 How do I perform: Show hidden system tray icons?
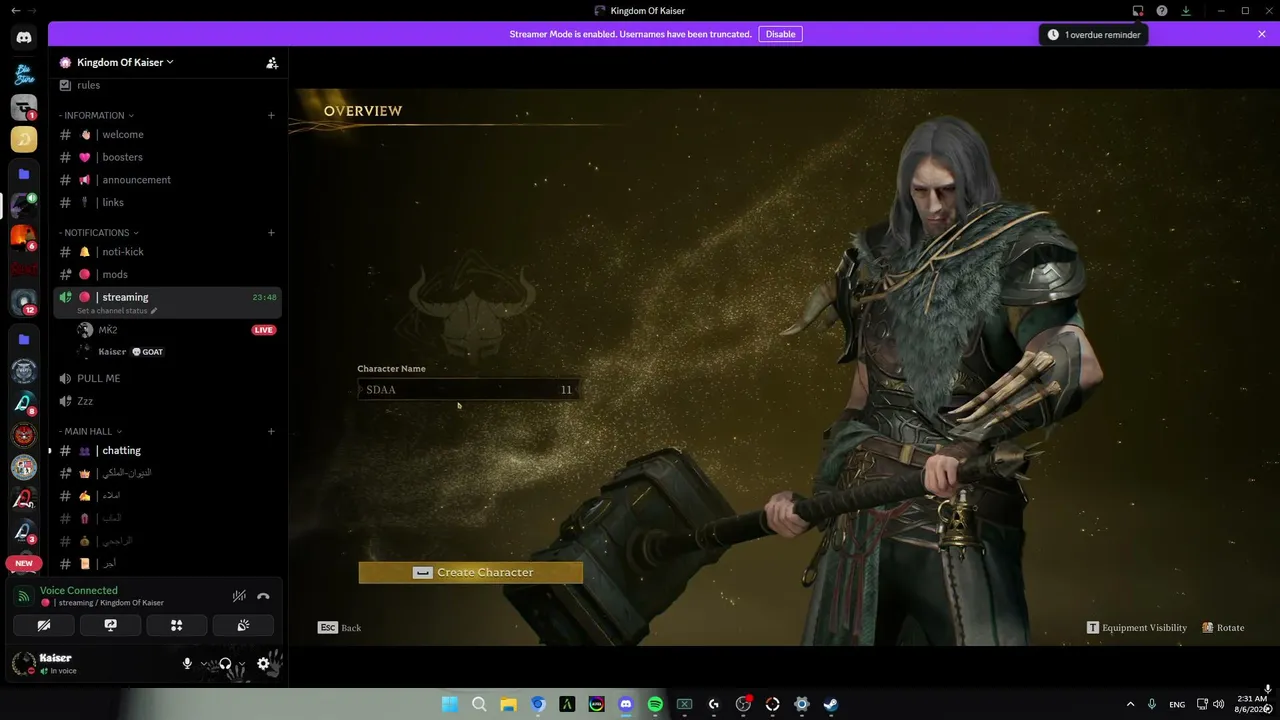pos(1130,704)
